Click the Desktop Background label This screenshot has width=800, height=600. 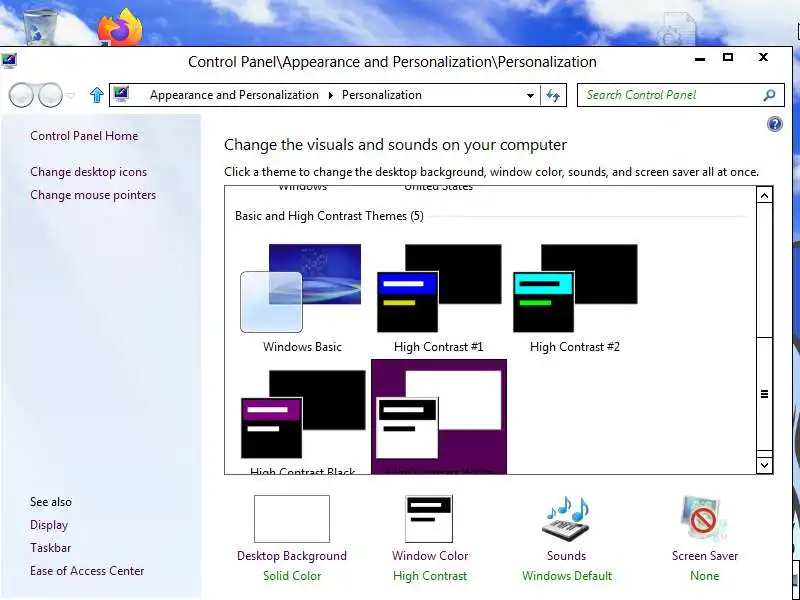[x=292, y=556]
